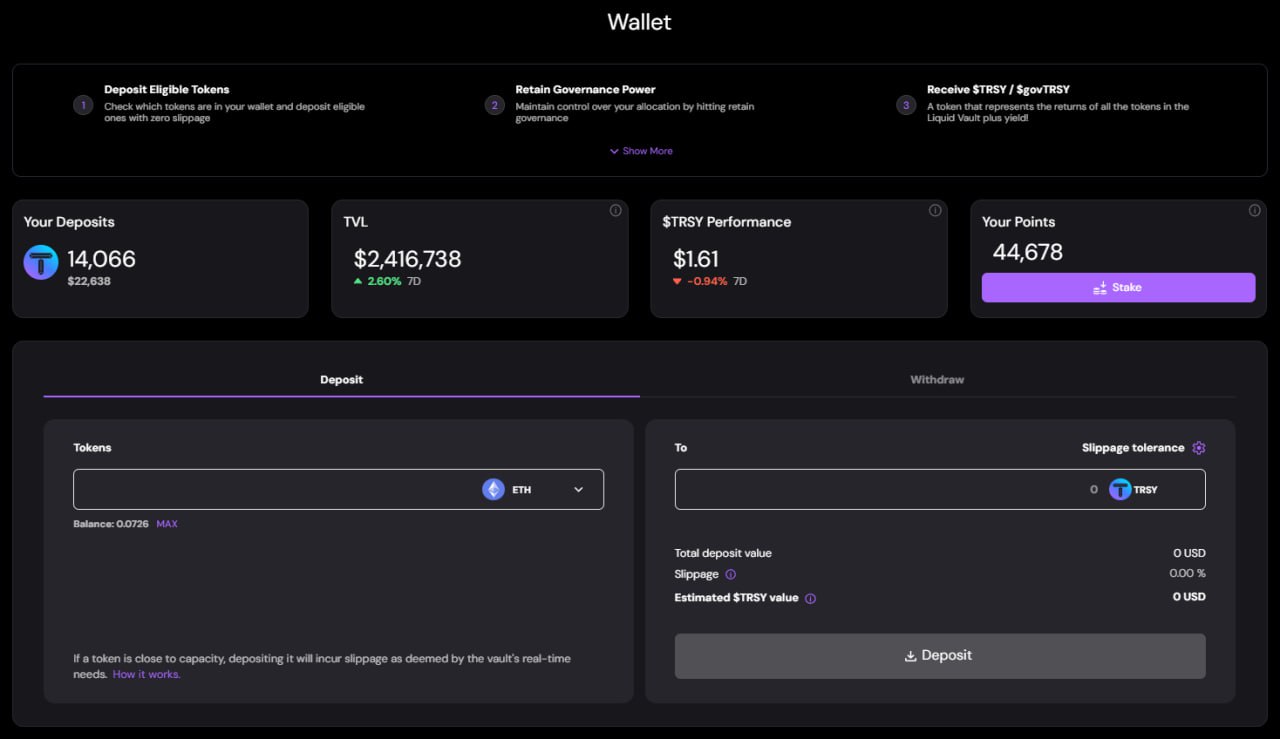This screenshot has width=1280, height=739.
Task: Click step 3 circle for Receive $TRSY
Action: coord(906,105)
